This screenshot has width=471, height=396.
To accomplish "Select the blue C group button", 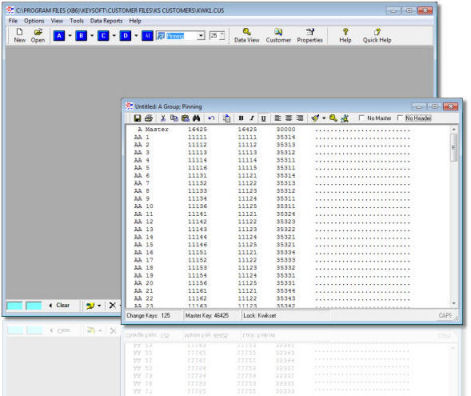I will [103, 36].
